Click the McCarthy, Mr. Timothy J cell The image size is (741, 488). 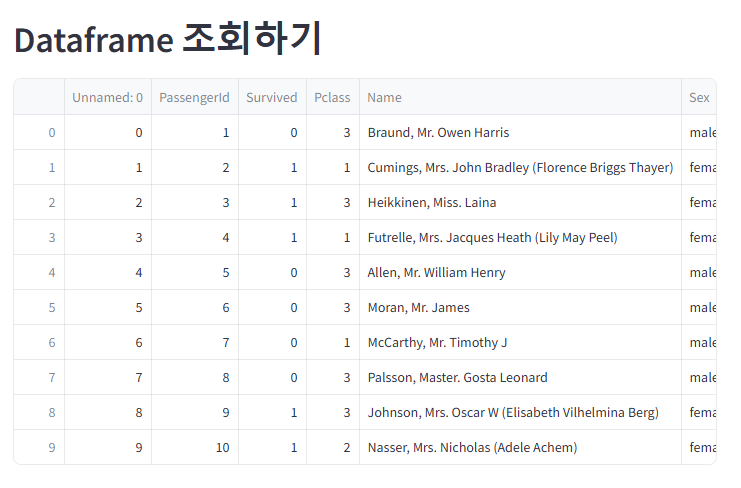pos(520,342)
